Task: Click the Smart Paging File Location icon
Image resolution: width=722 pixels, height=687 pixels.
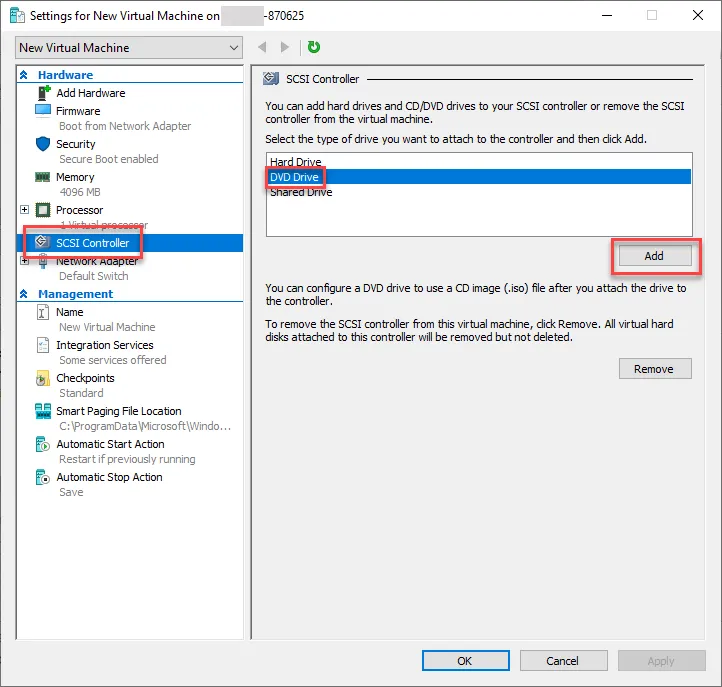Action: point(43,411)
